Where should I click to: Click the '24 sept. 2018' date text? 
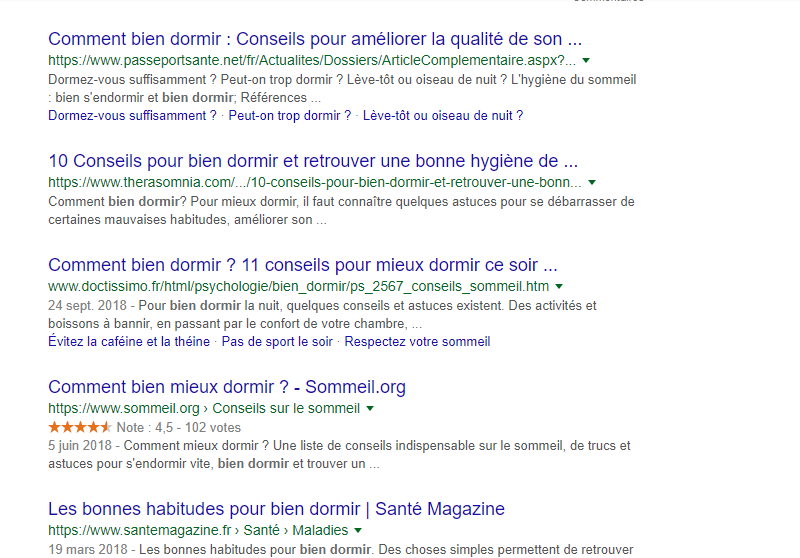[87, 306]
